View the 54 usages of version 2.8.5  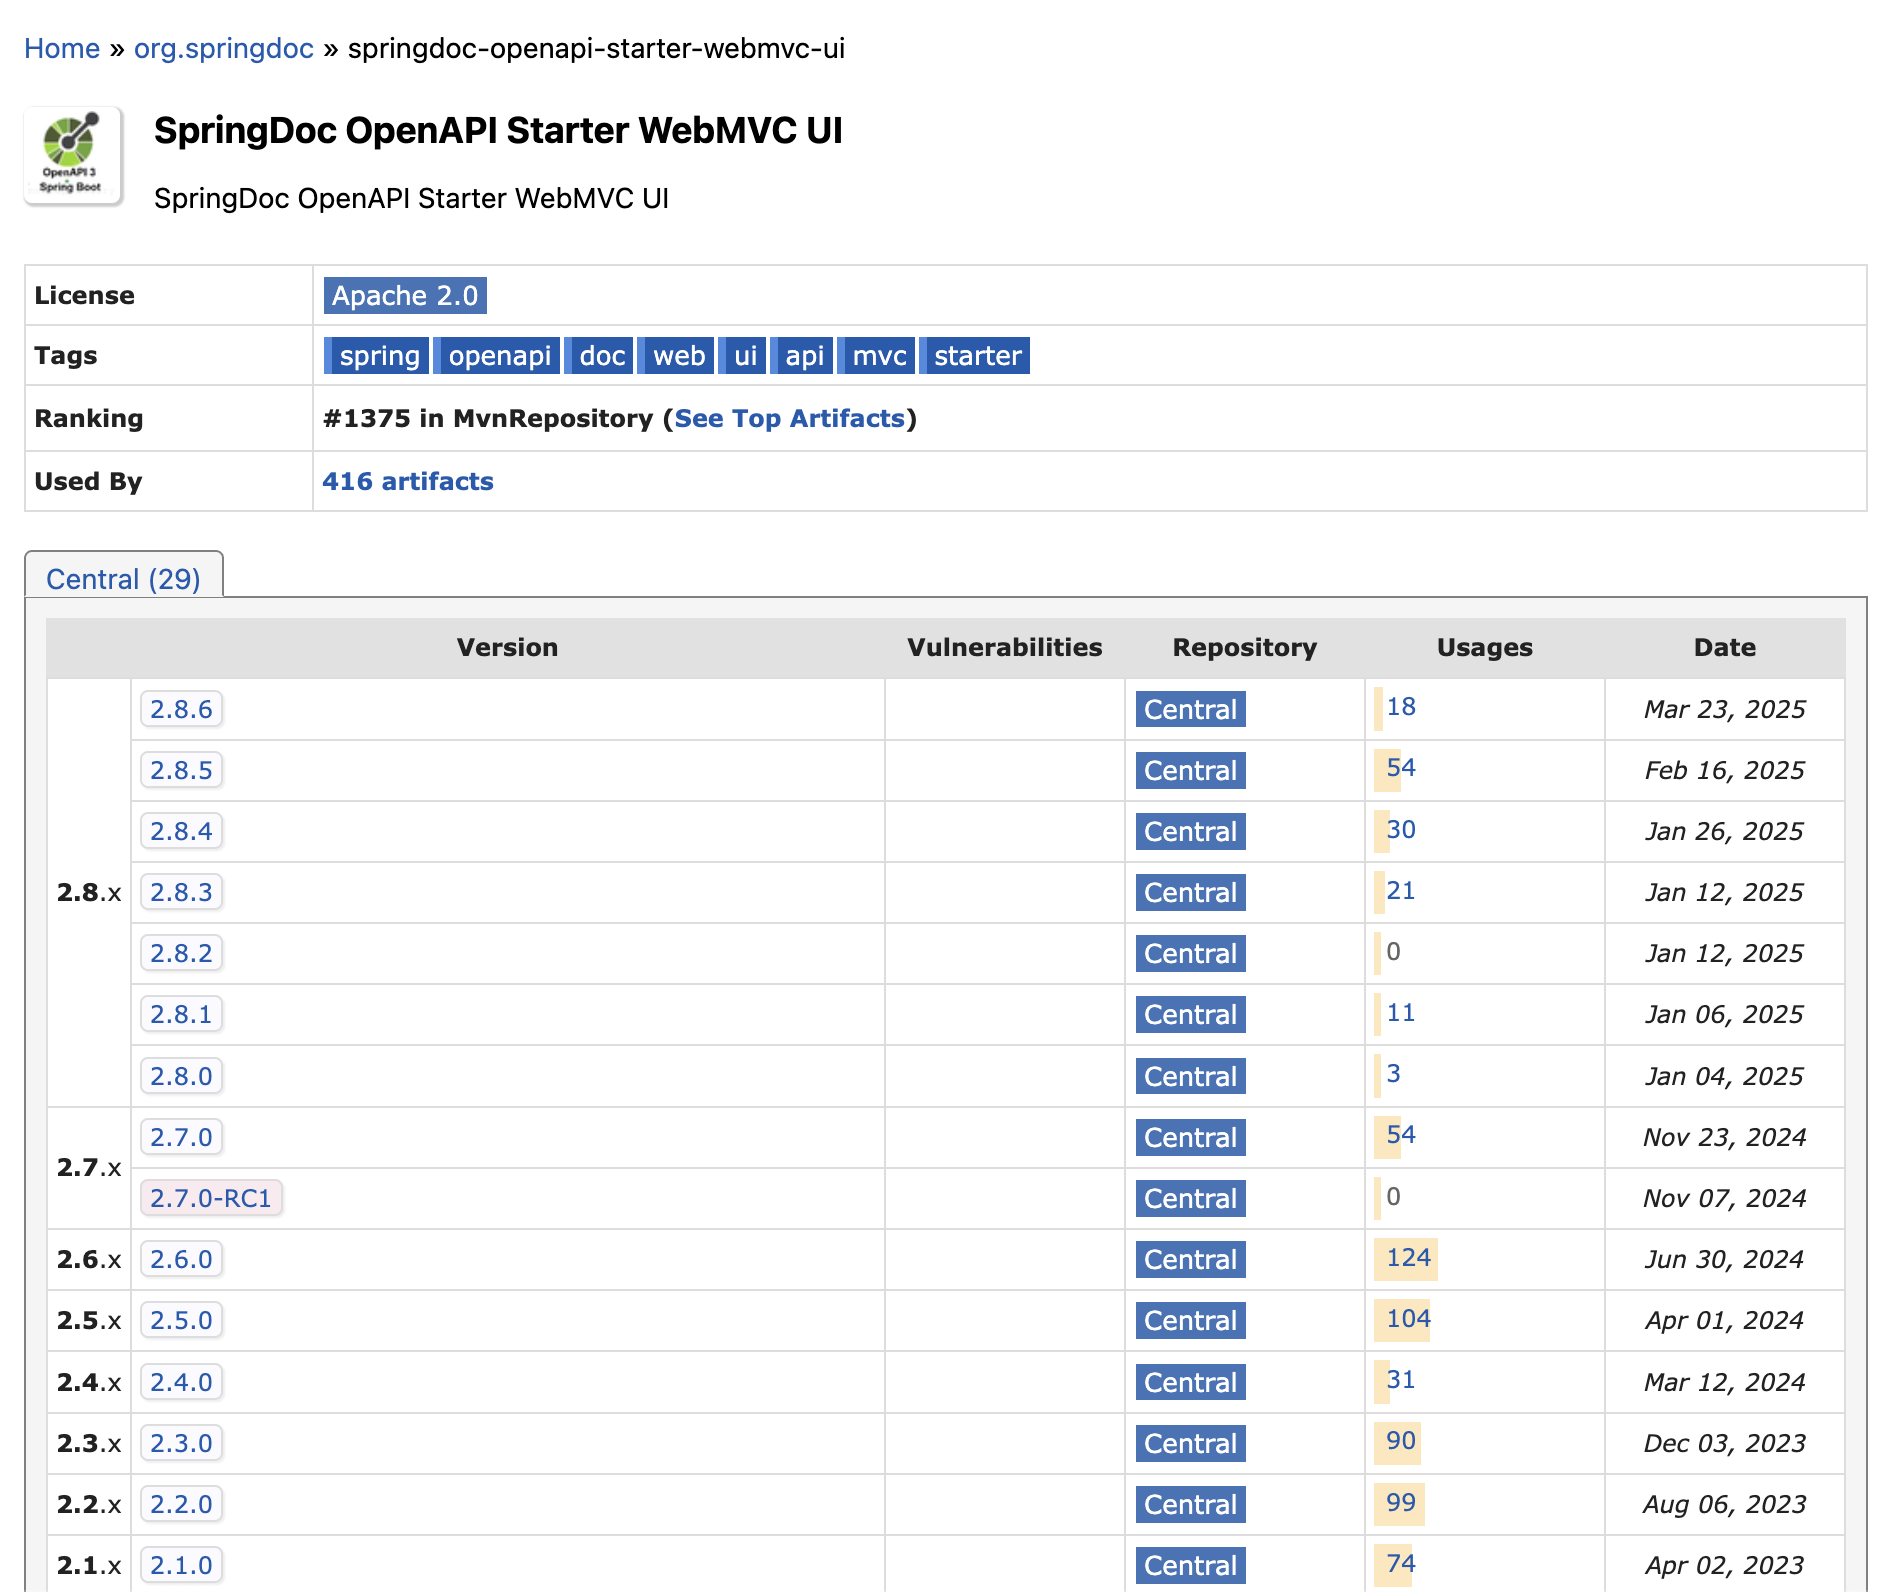(x=1401, y=768)
